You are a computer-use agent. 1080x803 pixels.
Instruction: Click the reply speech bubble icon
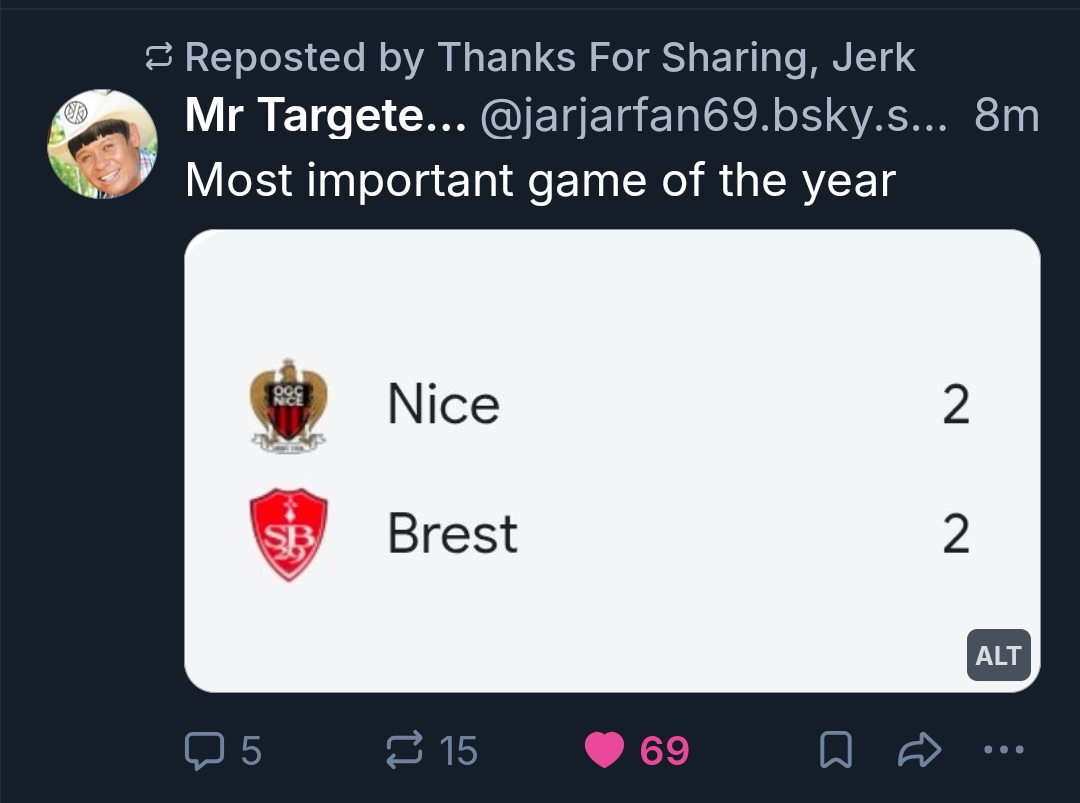(206, 749)
